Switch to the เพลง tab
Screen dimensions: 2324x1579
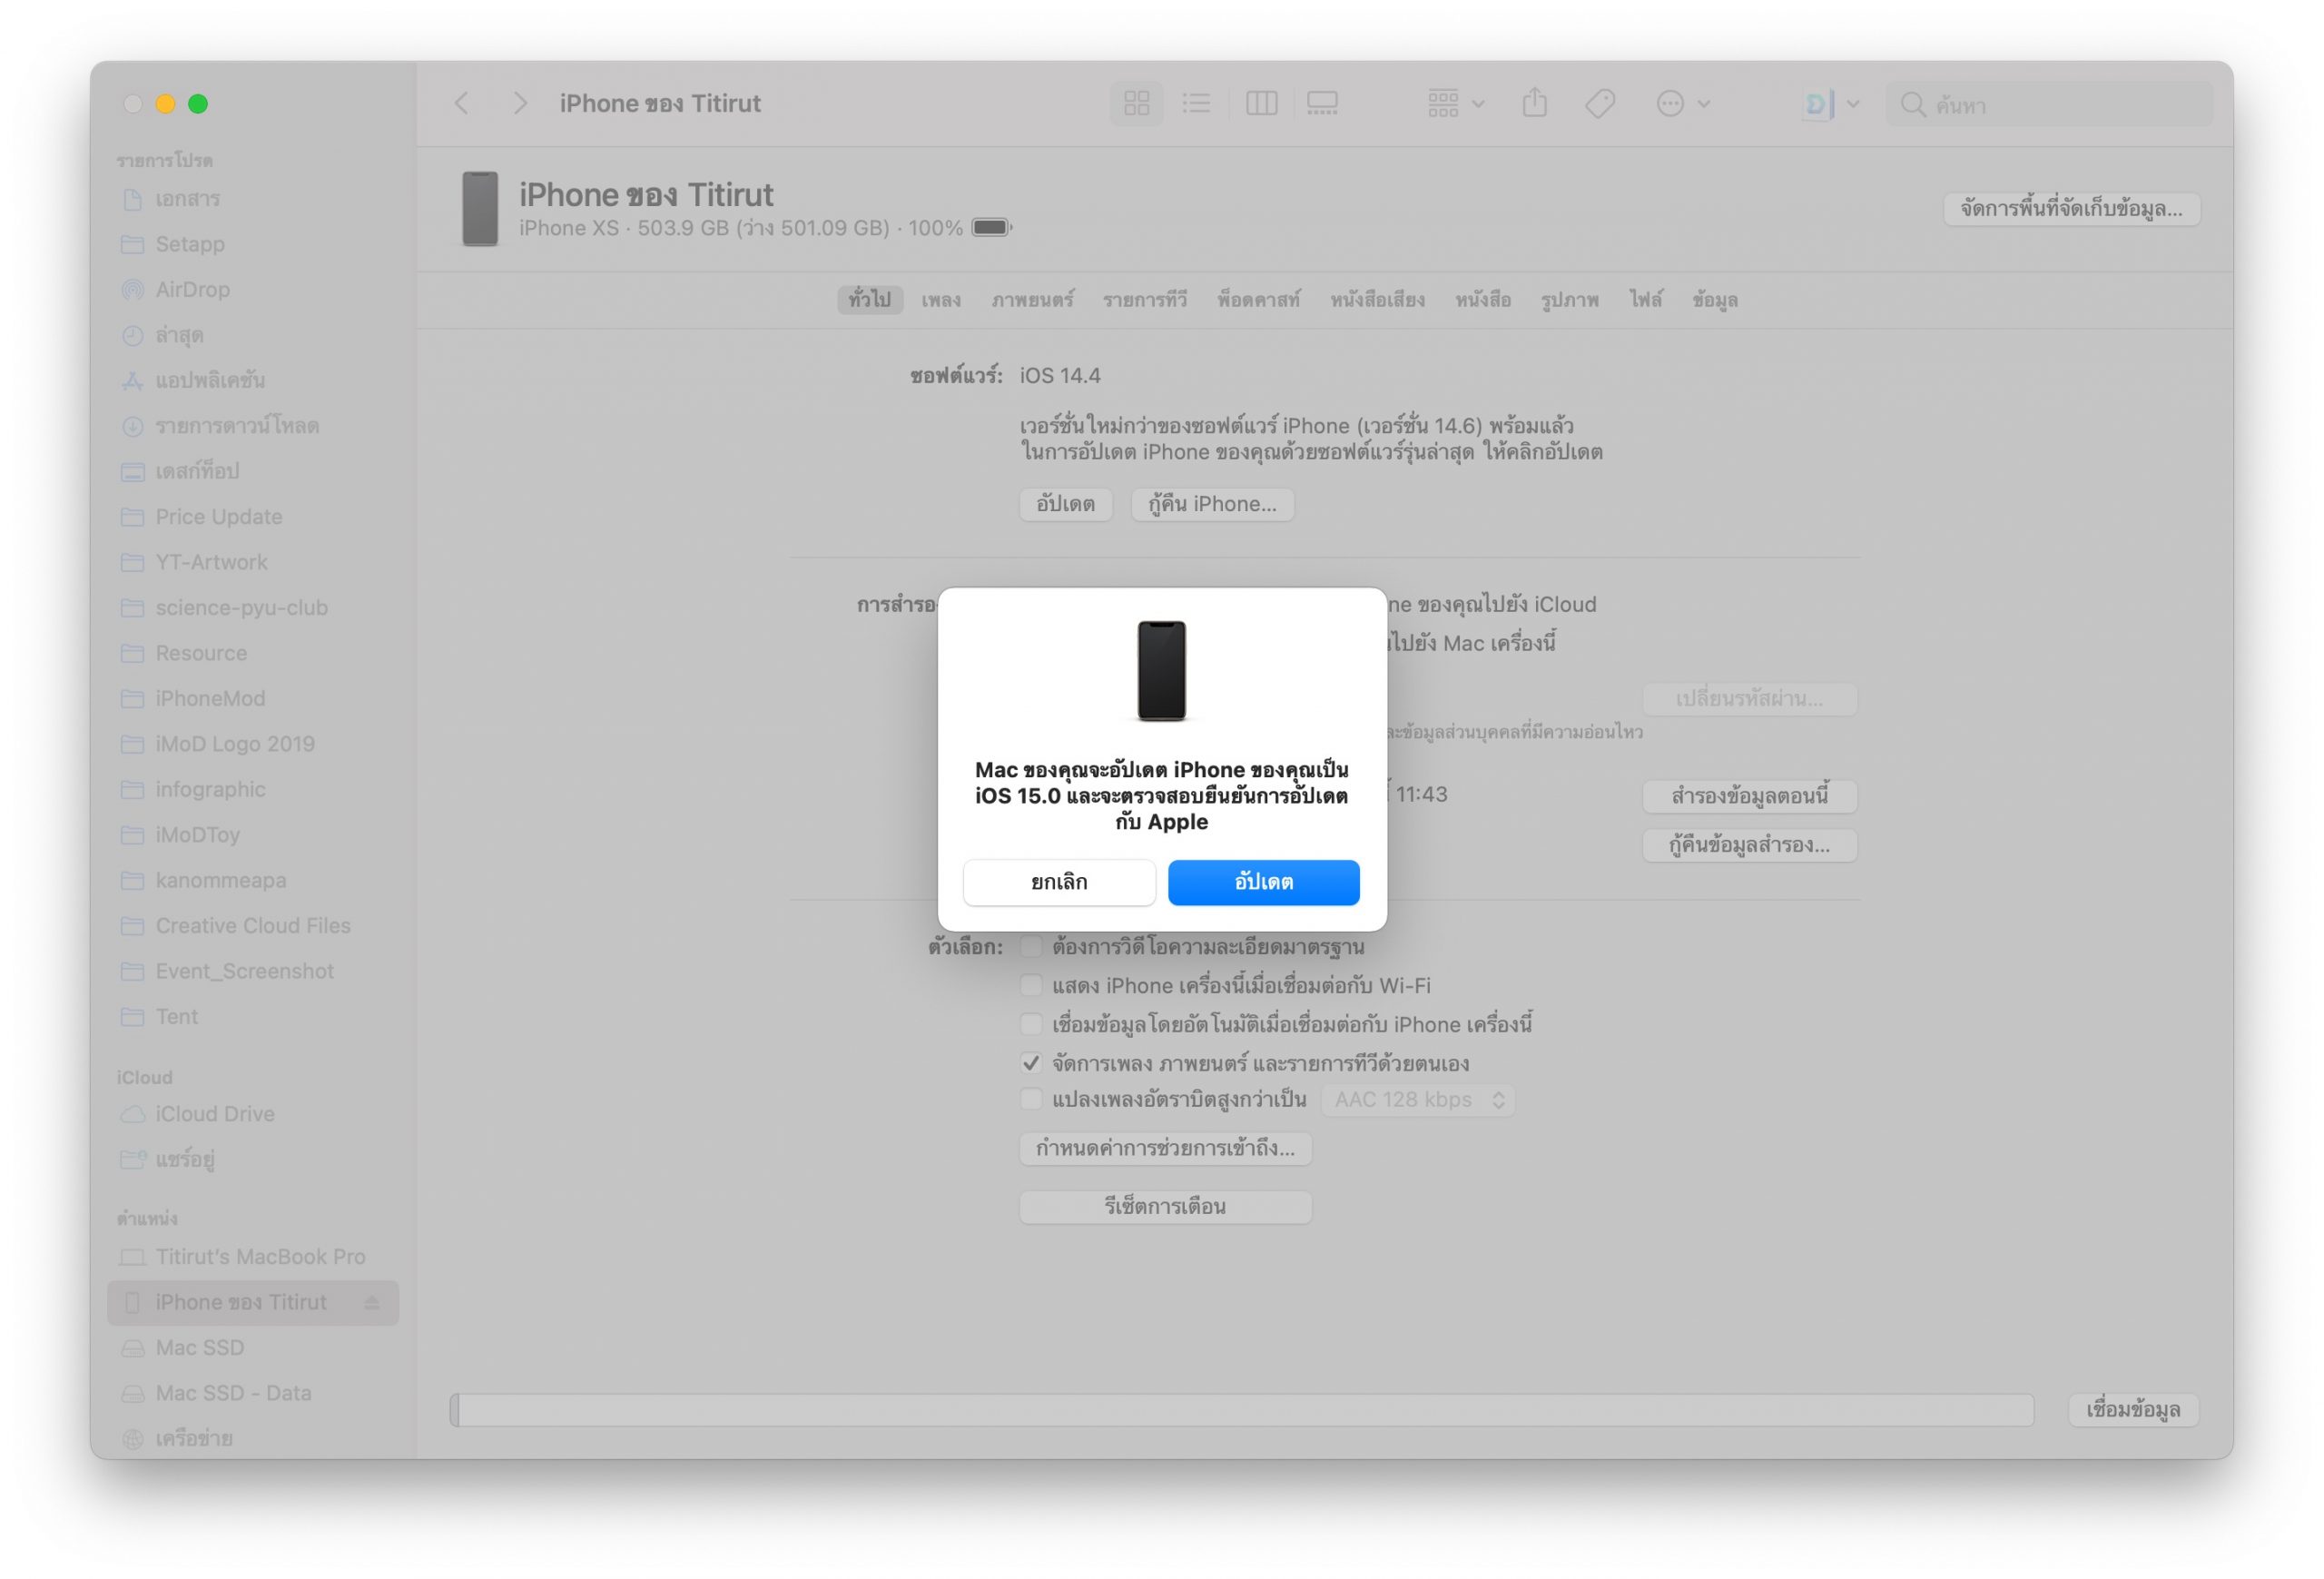tap(940, 300)
